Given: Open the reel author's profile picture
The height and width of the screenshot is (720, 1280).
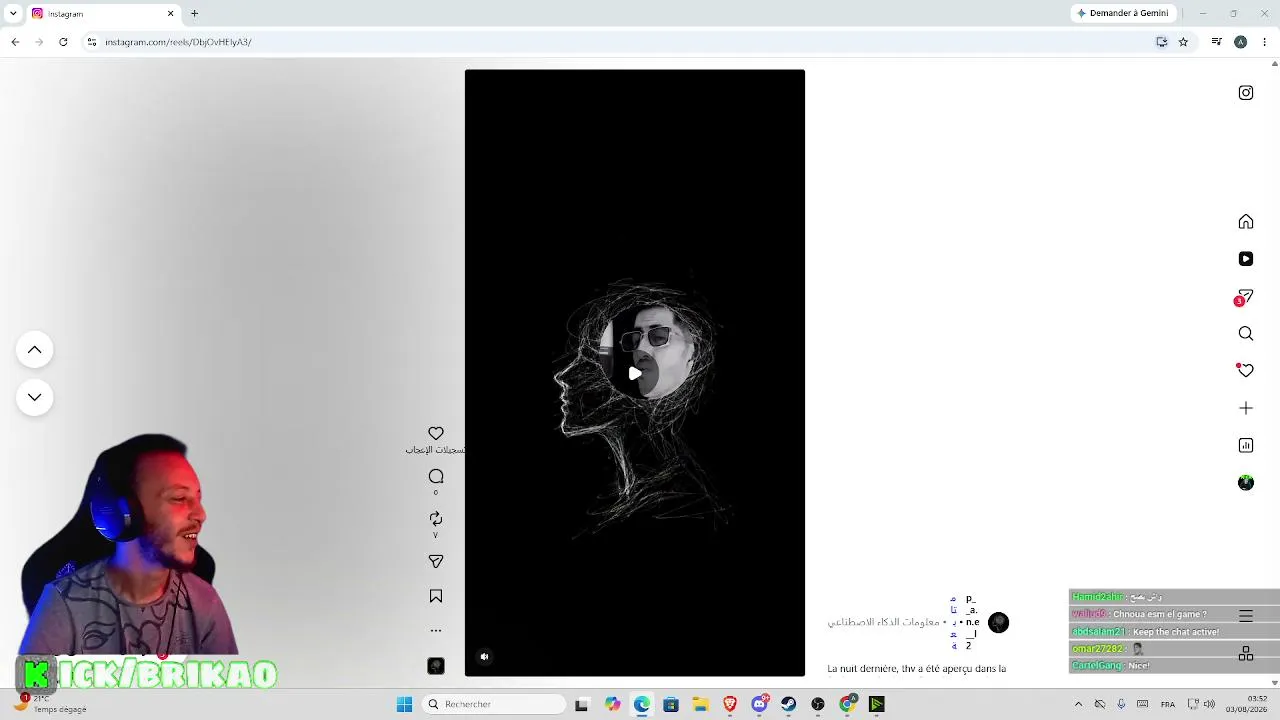Looking at the screenshot, I should point(998,623).
